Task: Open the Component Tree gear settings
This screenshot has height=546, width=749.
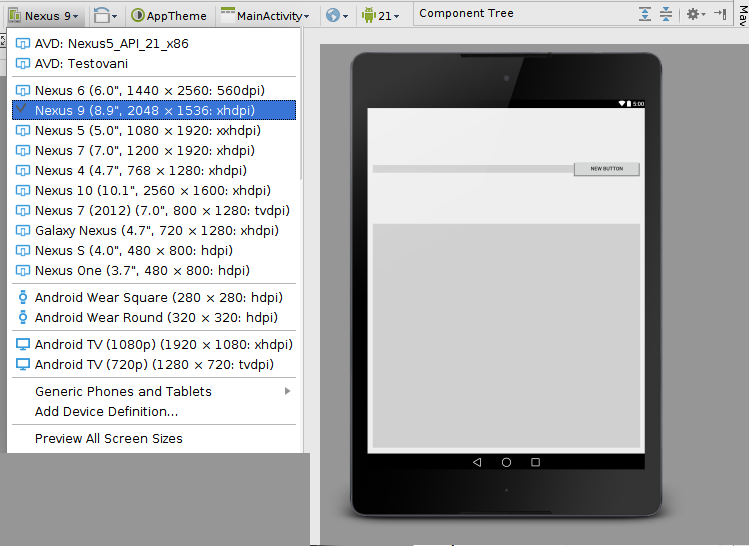Action: [x=696, y=14]
